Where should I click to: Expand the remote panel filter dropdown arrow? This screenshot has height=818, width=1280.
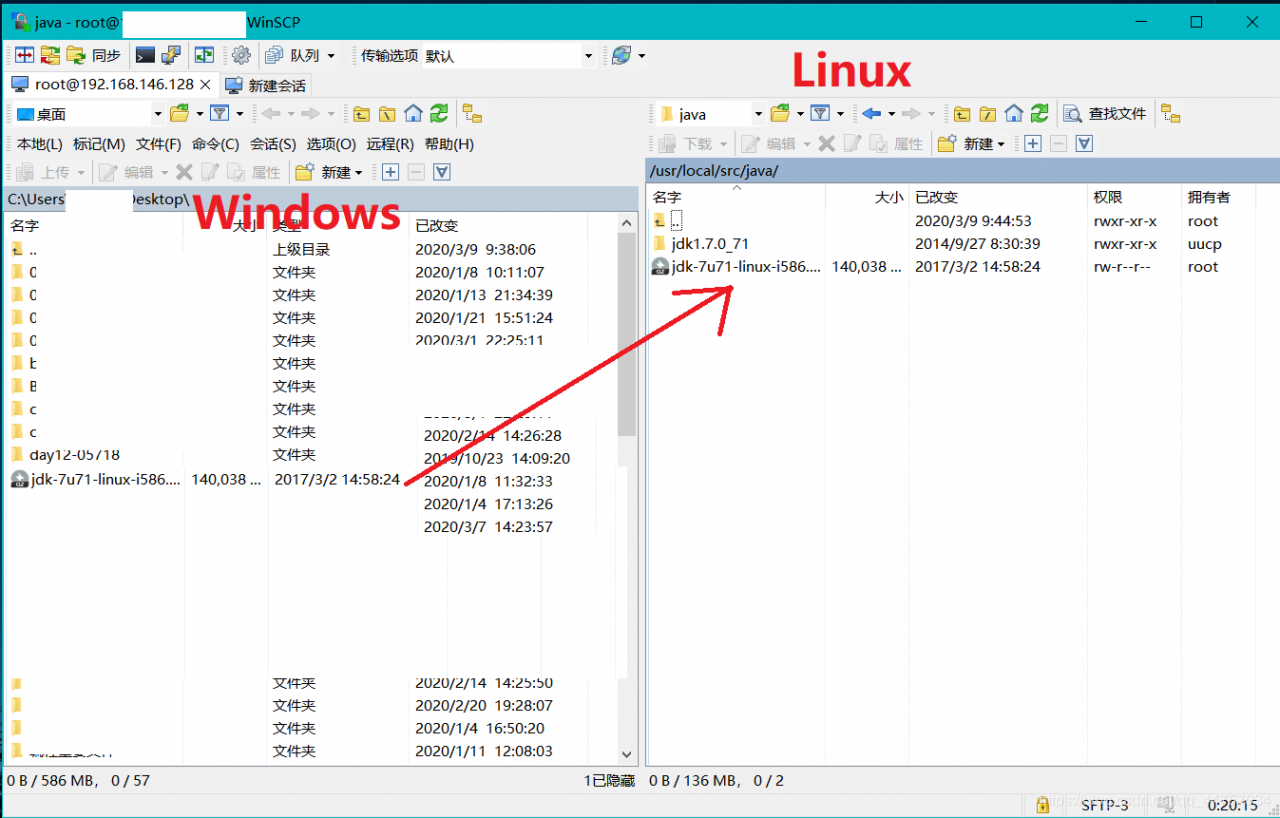(840, 114)
